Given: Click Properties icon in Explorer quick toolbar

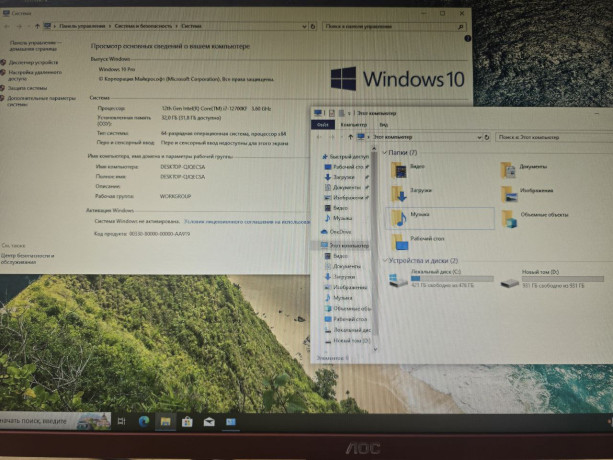Looking at the screenshot, I should click(332, 113).
